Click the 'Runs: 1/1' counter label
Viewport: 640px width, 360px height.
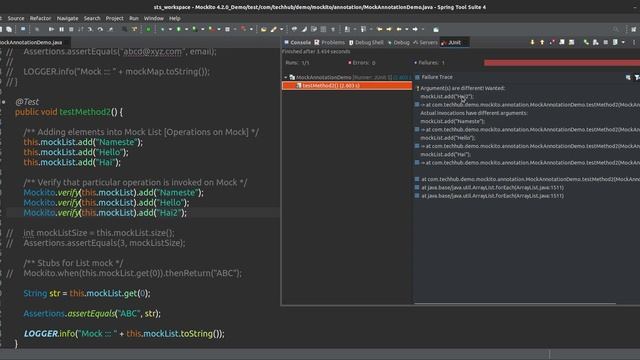[297, 63]
